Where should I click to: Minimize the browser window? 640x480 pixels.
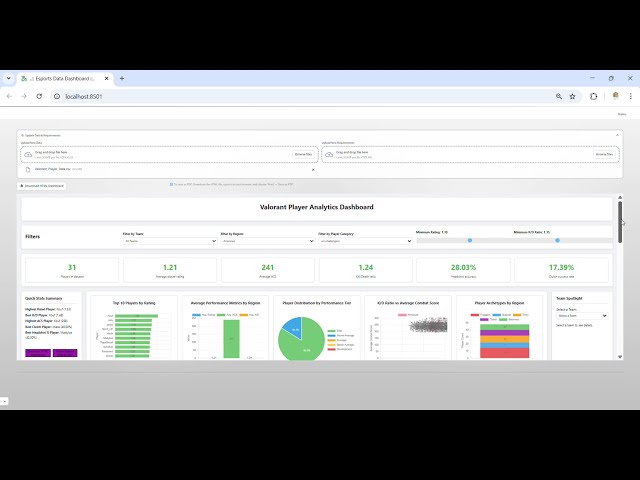[x=592, y=78]
